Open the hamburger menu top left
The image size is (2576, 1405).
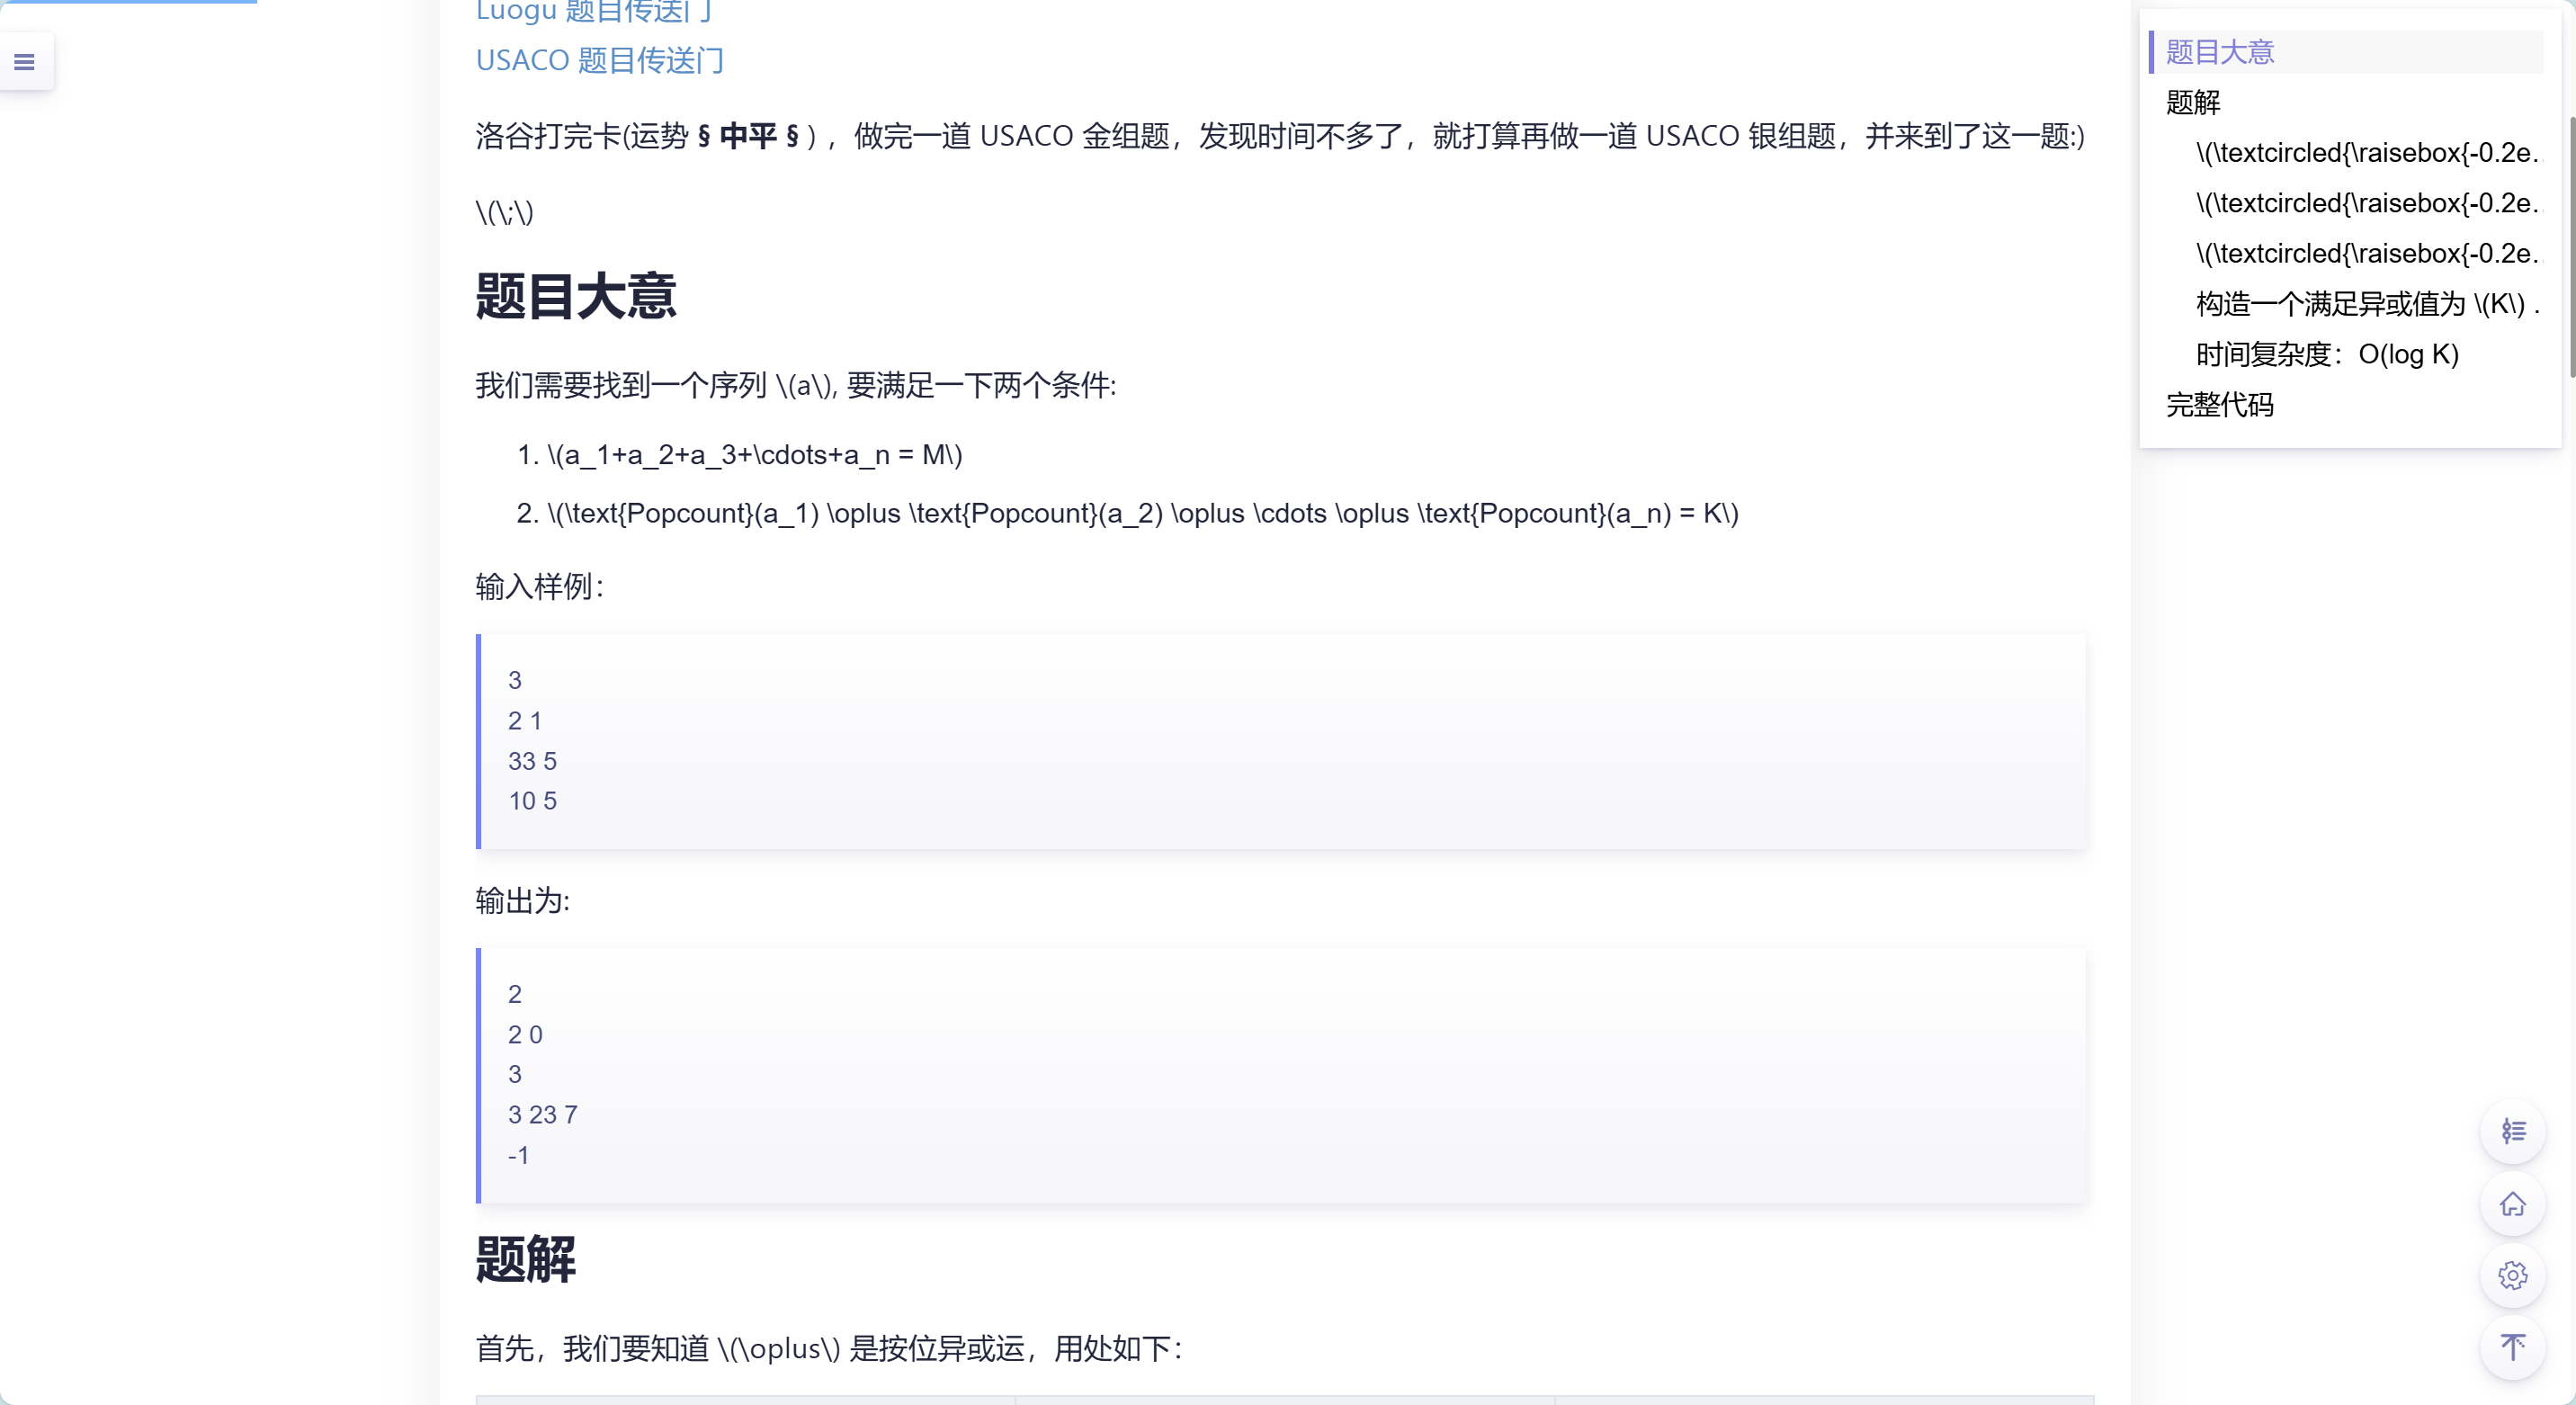(25, 61)
